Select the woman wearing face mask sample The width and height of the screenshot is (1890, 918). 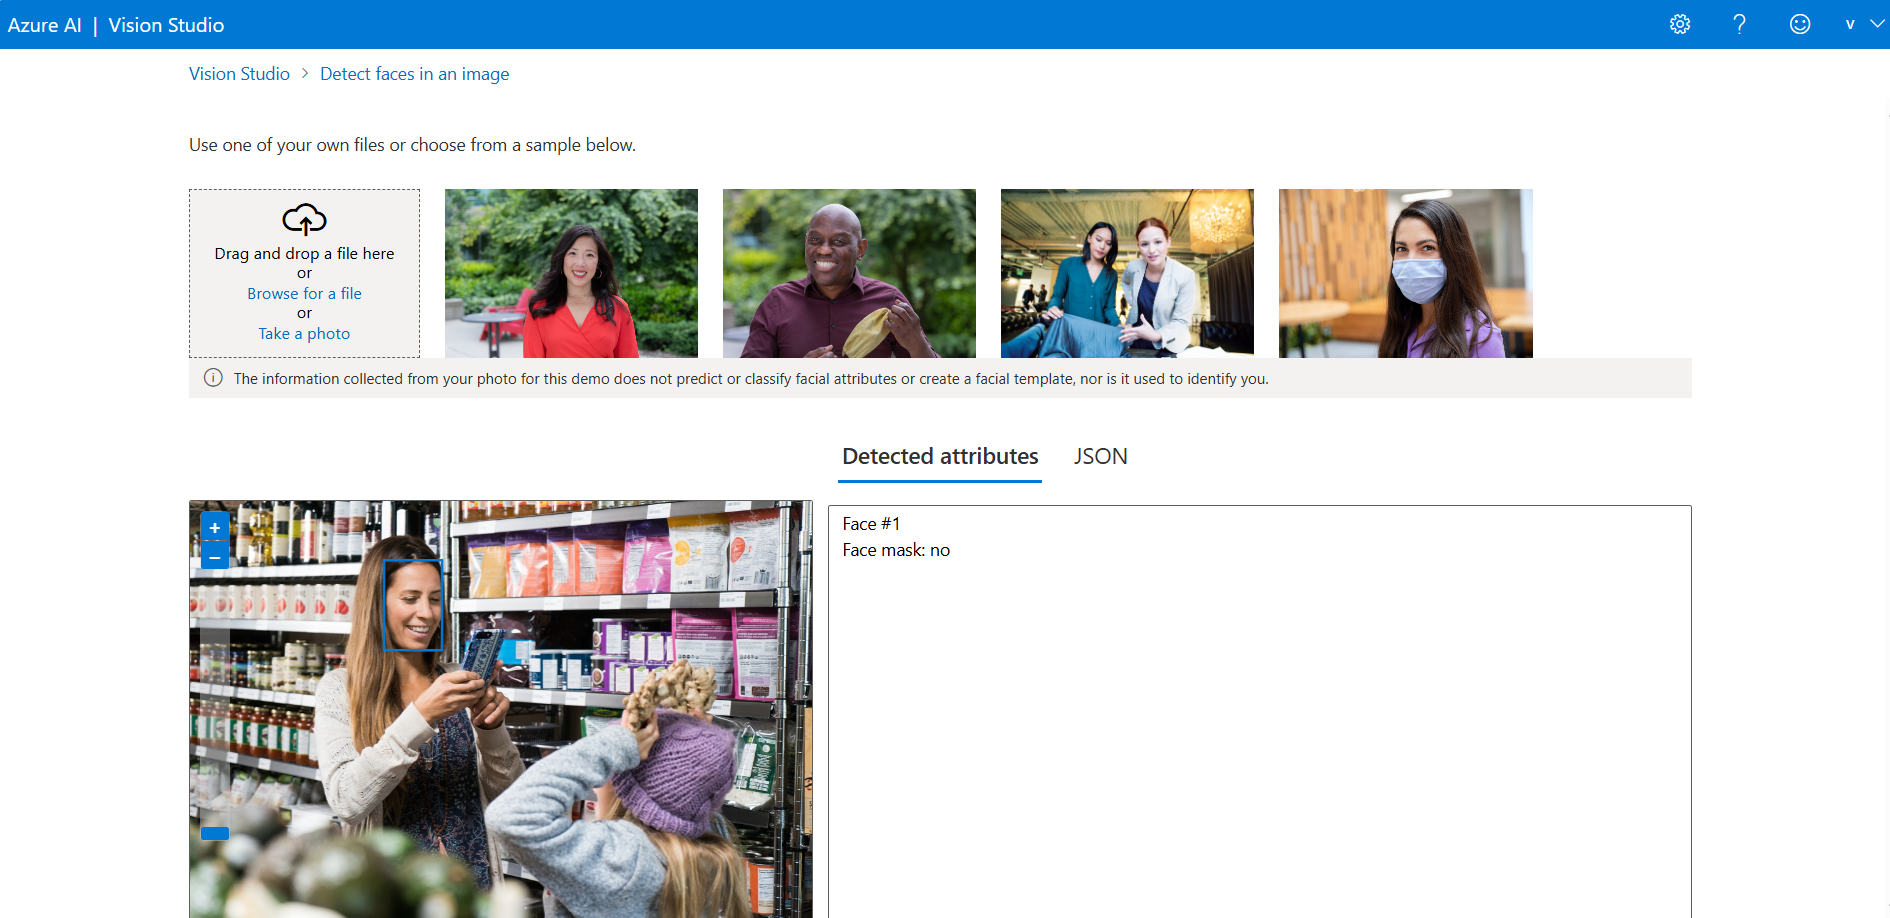coord(1405,273)
